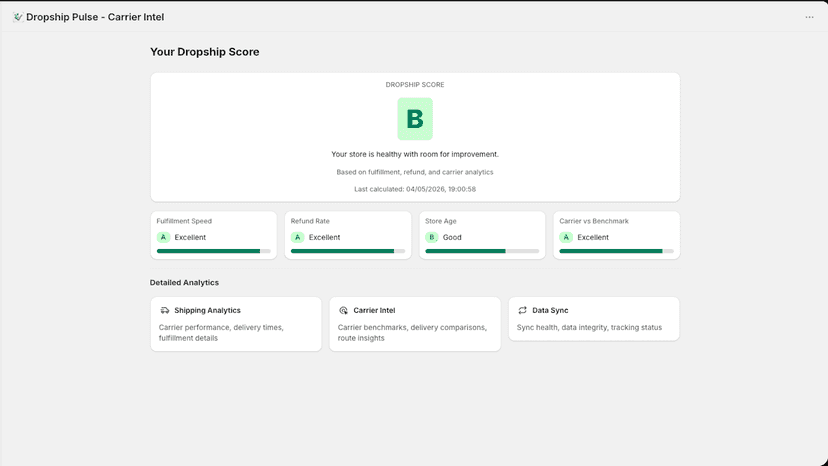828x466 pixels.
Task: Click 'Your store is healthy with room for improvement.'
Action: pos(415,154)
